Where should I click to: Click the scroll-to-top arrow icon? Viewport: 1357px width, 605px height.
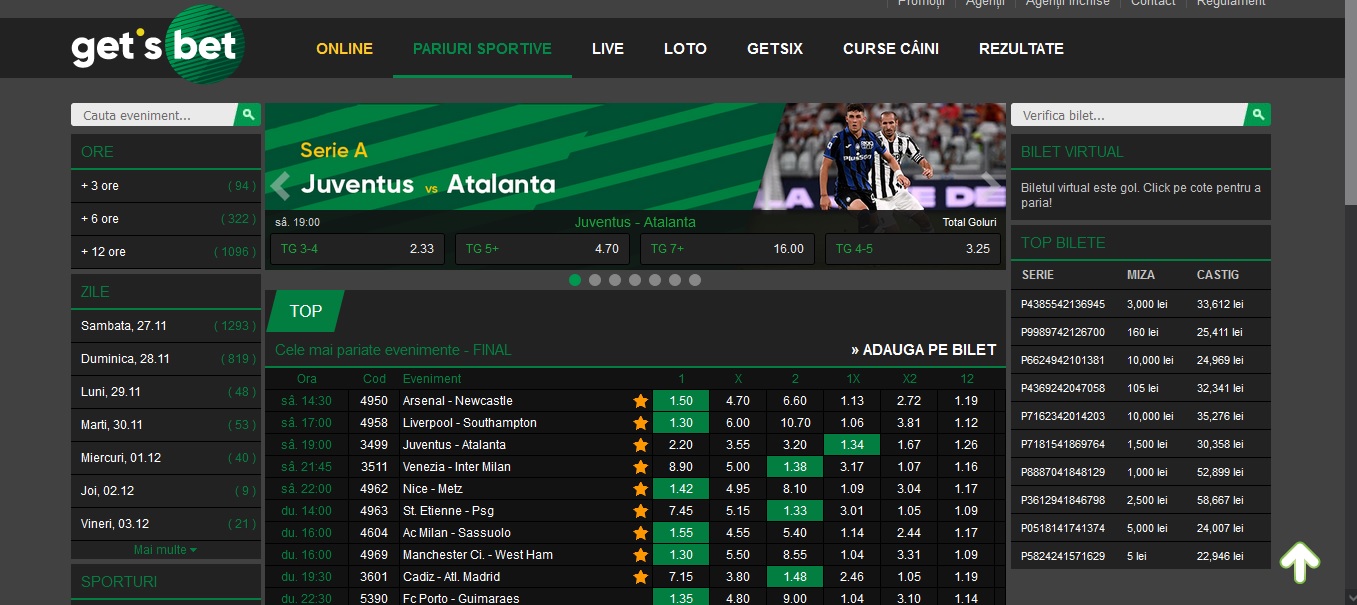[1300, 563]
